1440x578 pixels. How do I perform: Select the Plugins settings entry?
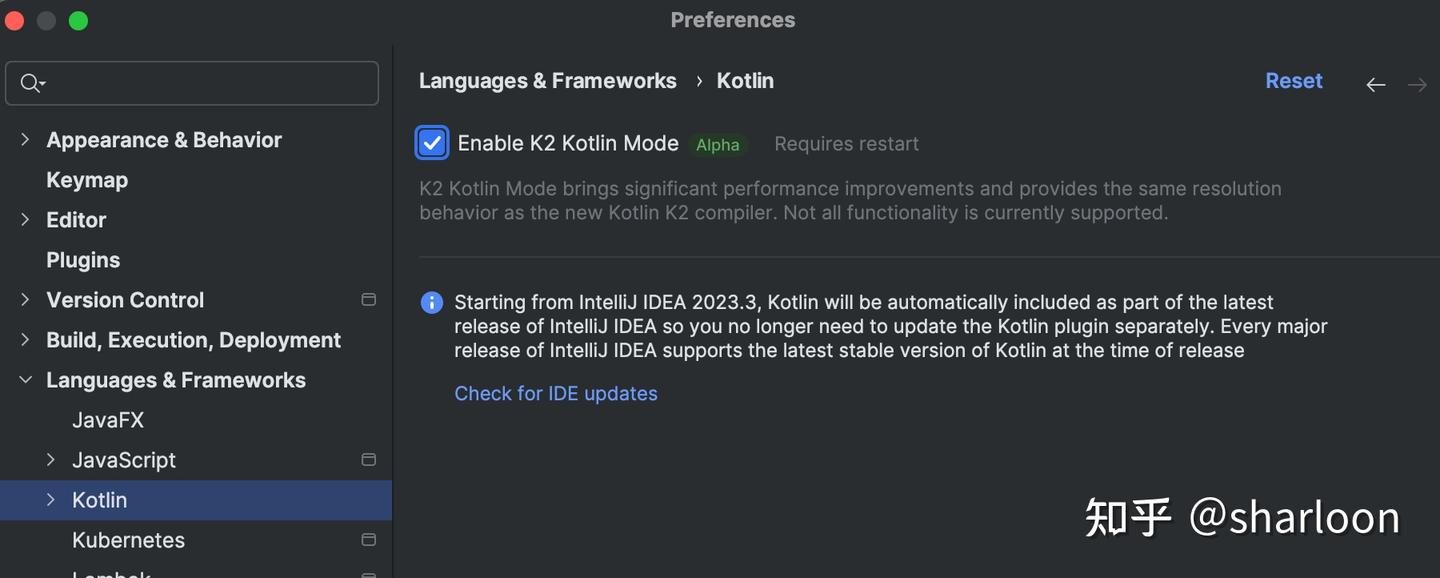[x=83, y=259]
